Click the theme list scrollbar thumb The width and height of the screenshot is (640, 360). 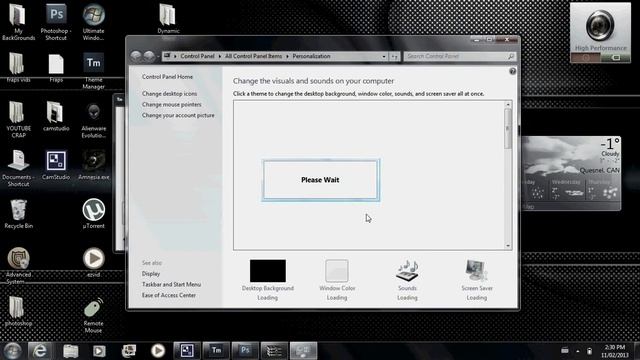pos(508,129)
